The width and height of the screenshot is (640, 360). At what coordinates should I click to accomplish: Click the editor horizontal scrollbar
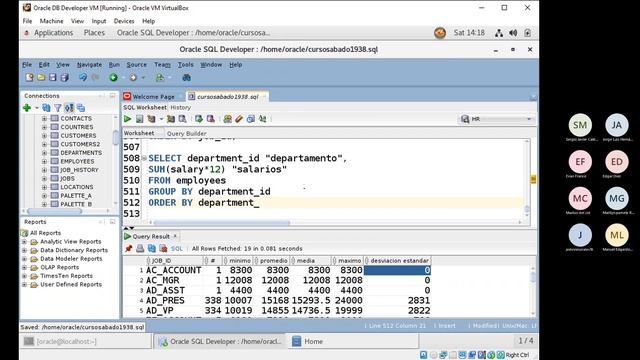coord(222,223)
